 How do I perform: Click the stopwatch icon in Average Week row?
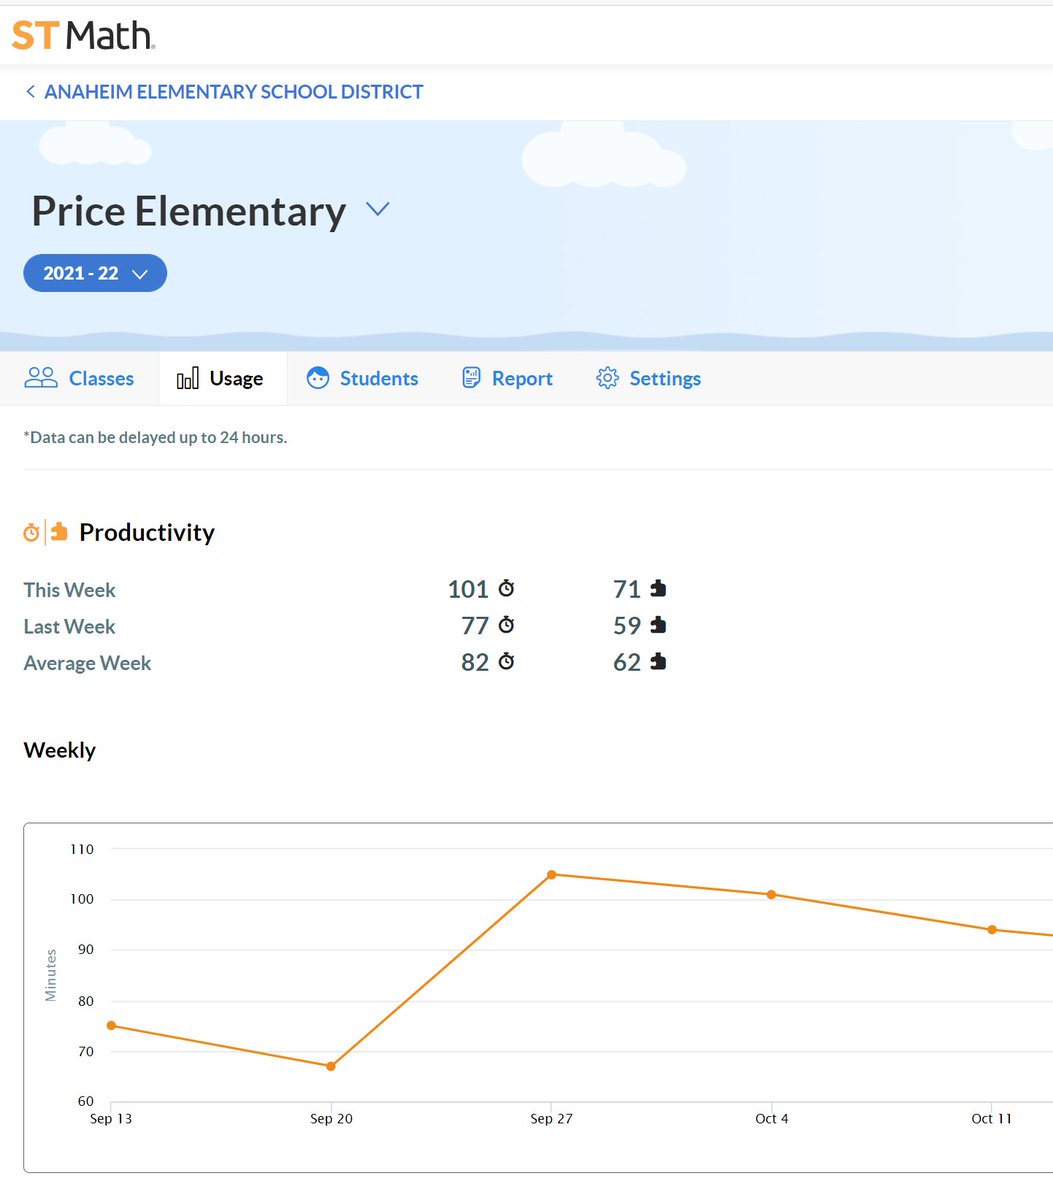click(x=506, y=661)
